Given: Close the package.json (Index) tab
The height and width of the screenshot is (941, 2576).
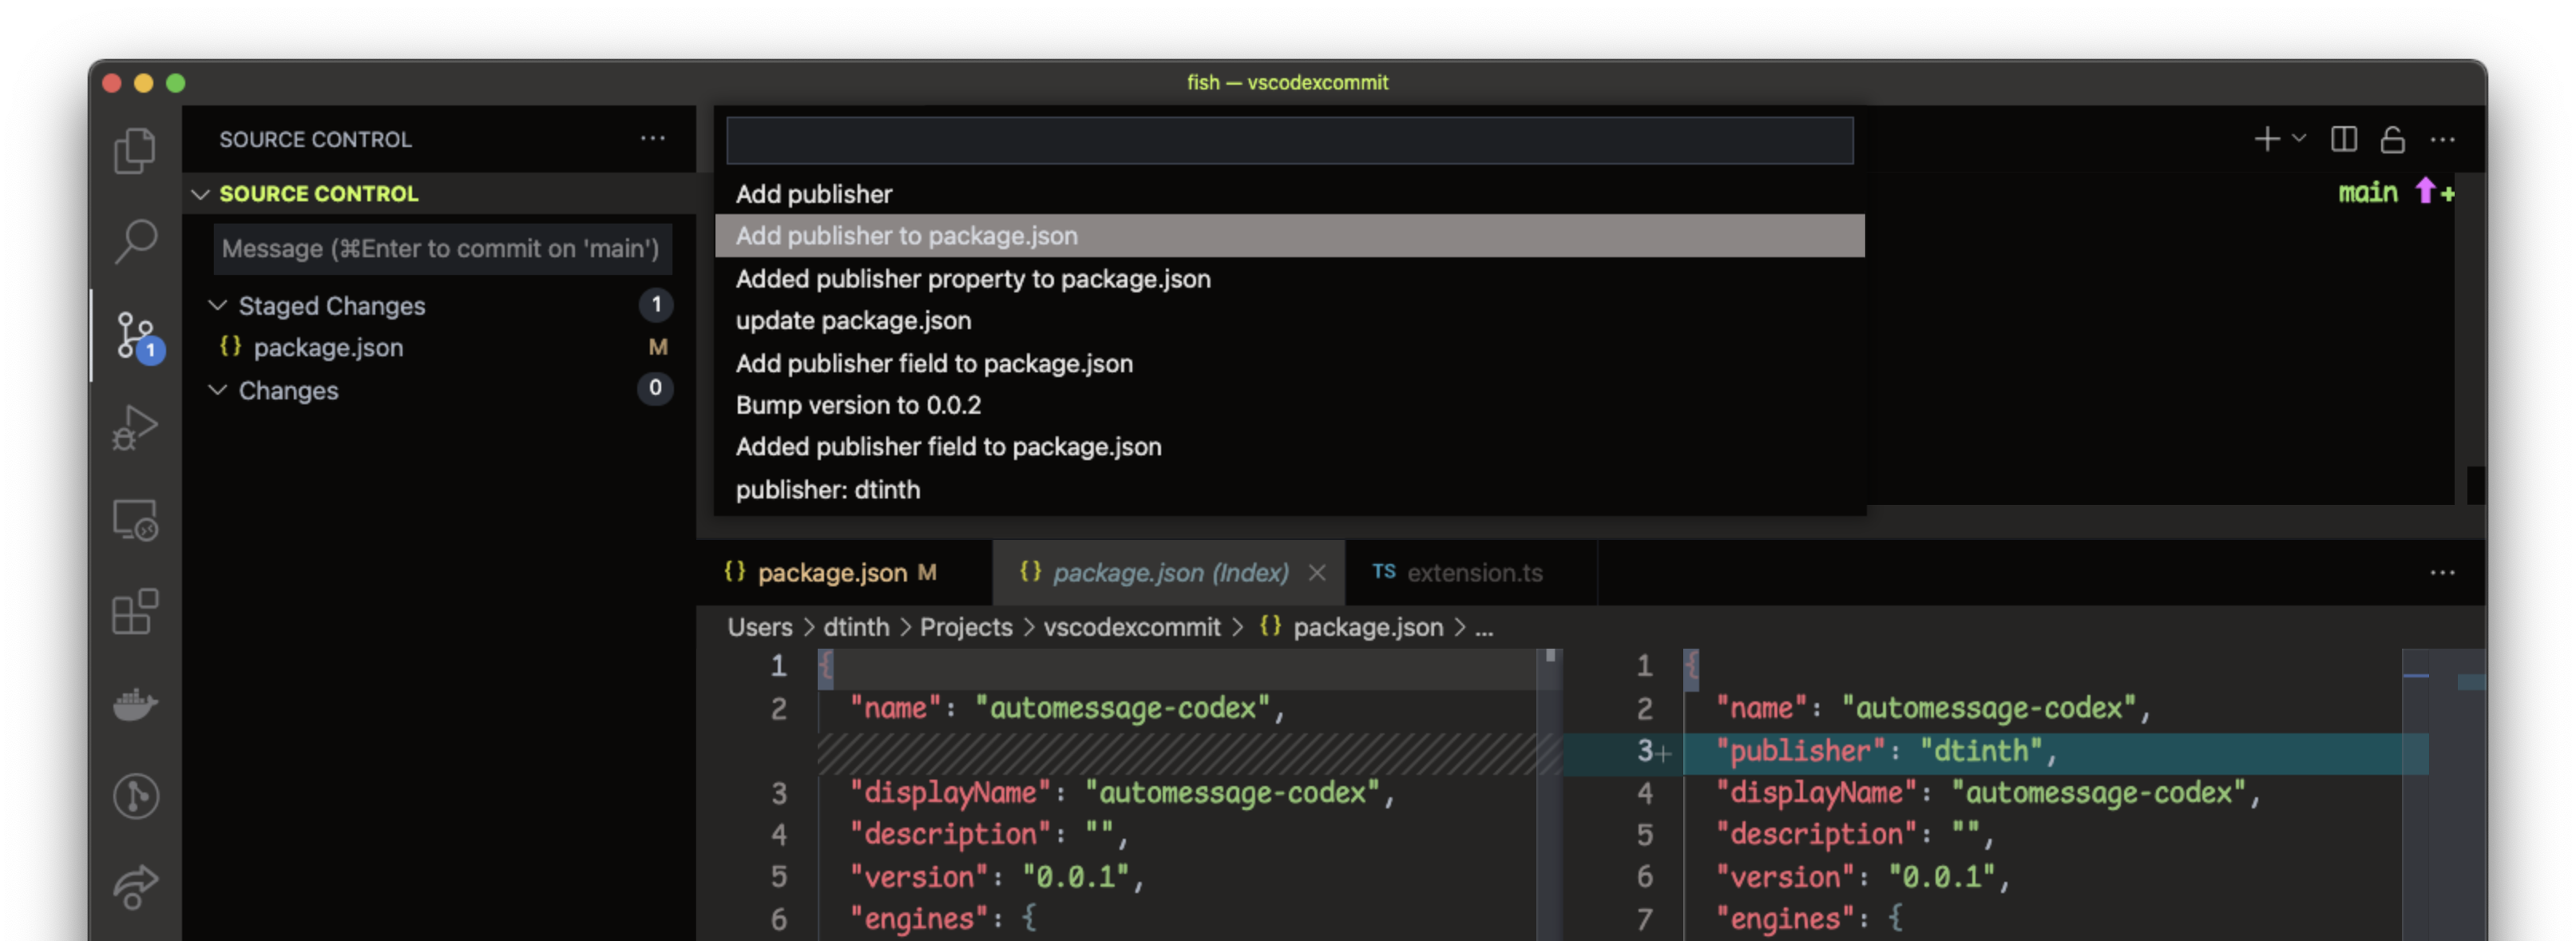Looking at the screenshot, I should click(x=1317, y=572).
